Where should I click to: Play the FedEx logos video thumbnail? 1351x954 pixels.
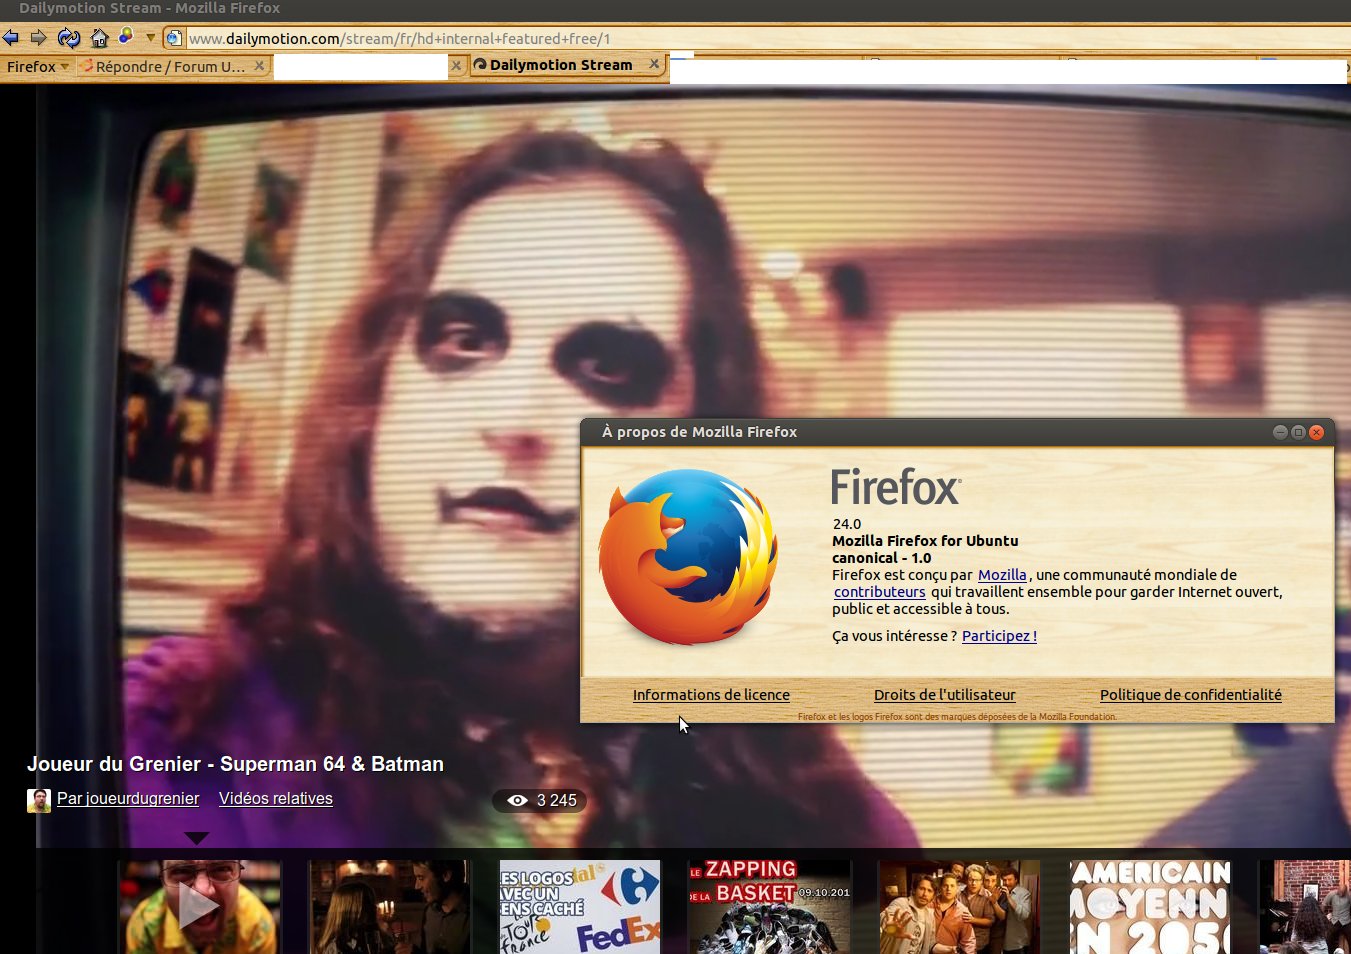[x=580, y=906]
